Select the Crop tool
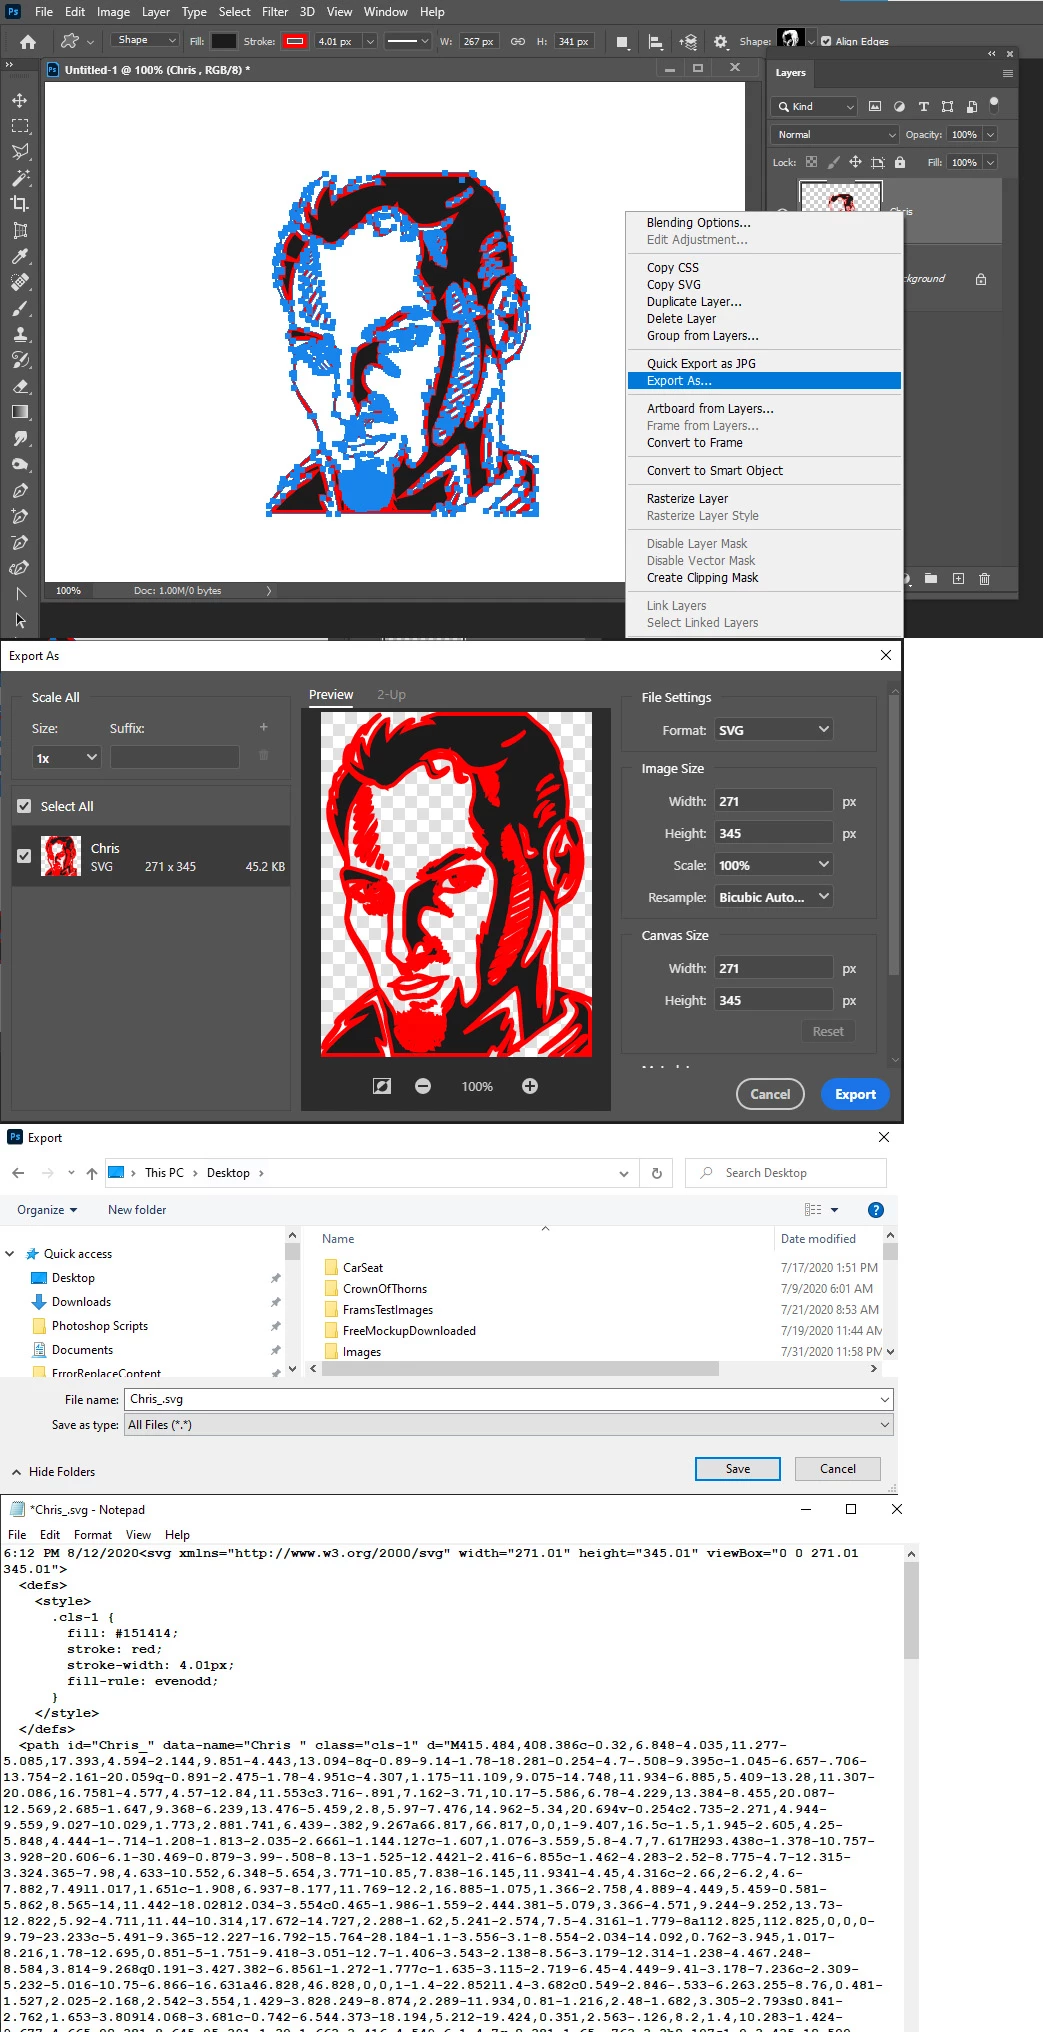Viewport: 1043px width, 2032px height. tap(20, 204)
